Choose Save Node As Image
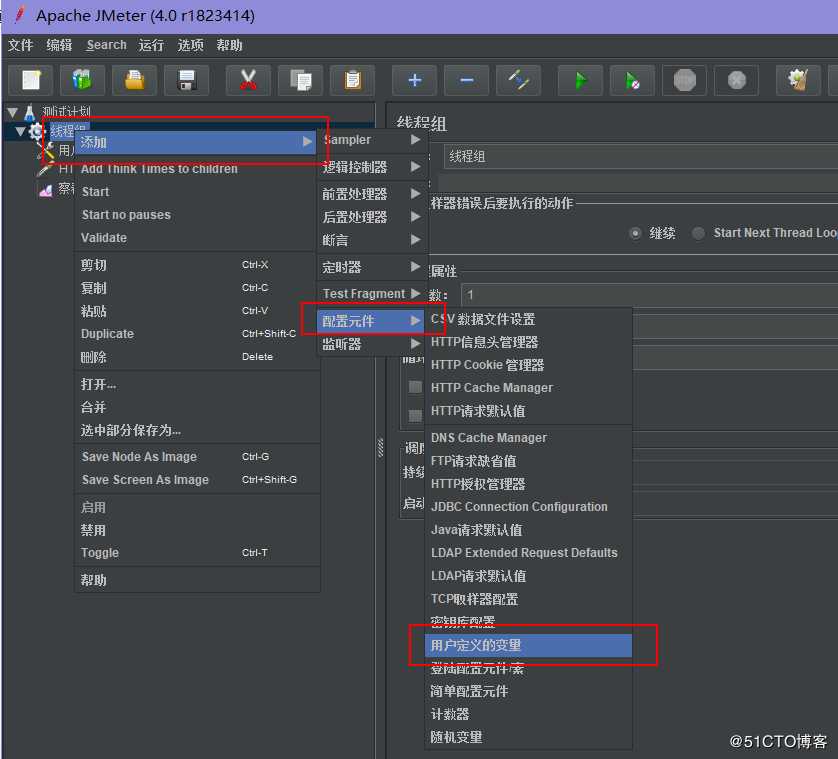 197,457
